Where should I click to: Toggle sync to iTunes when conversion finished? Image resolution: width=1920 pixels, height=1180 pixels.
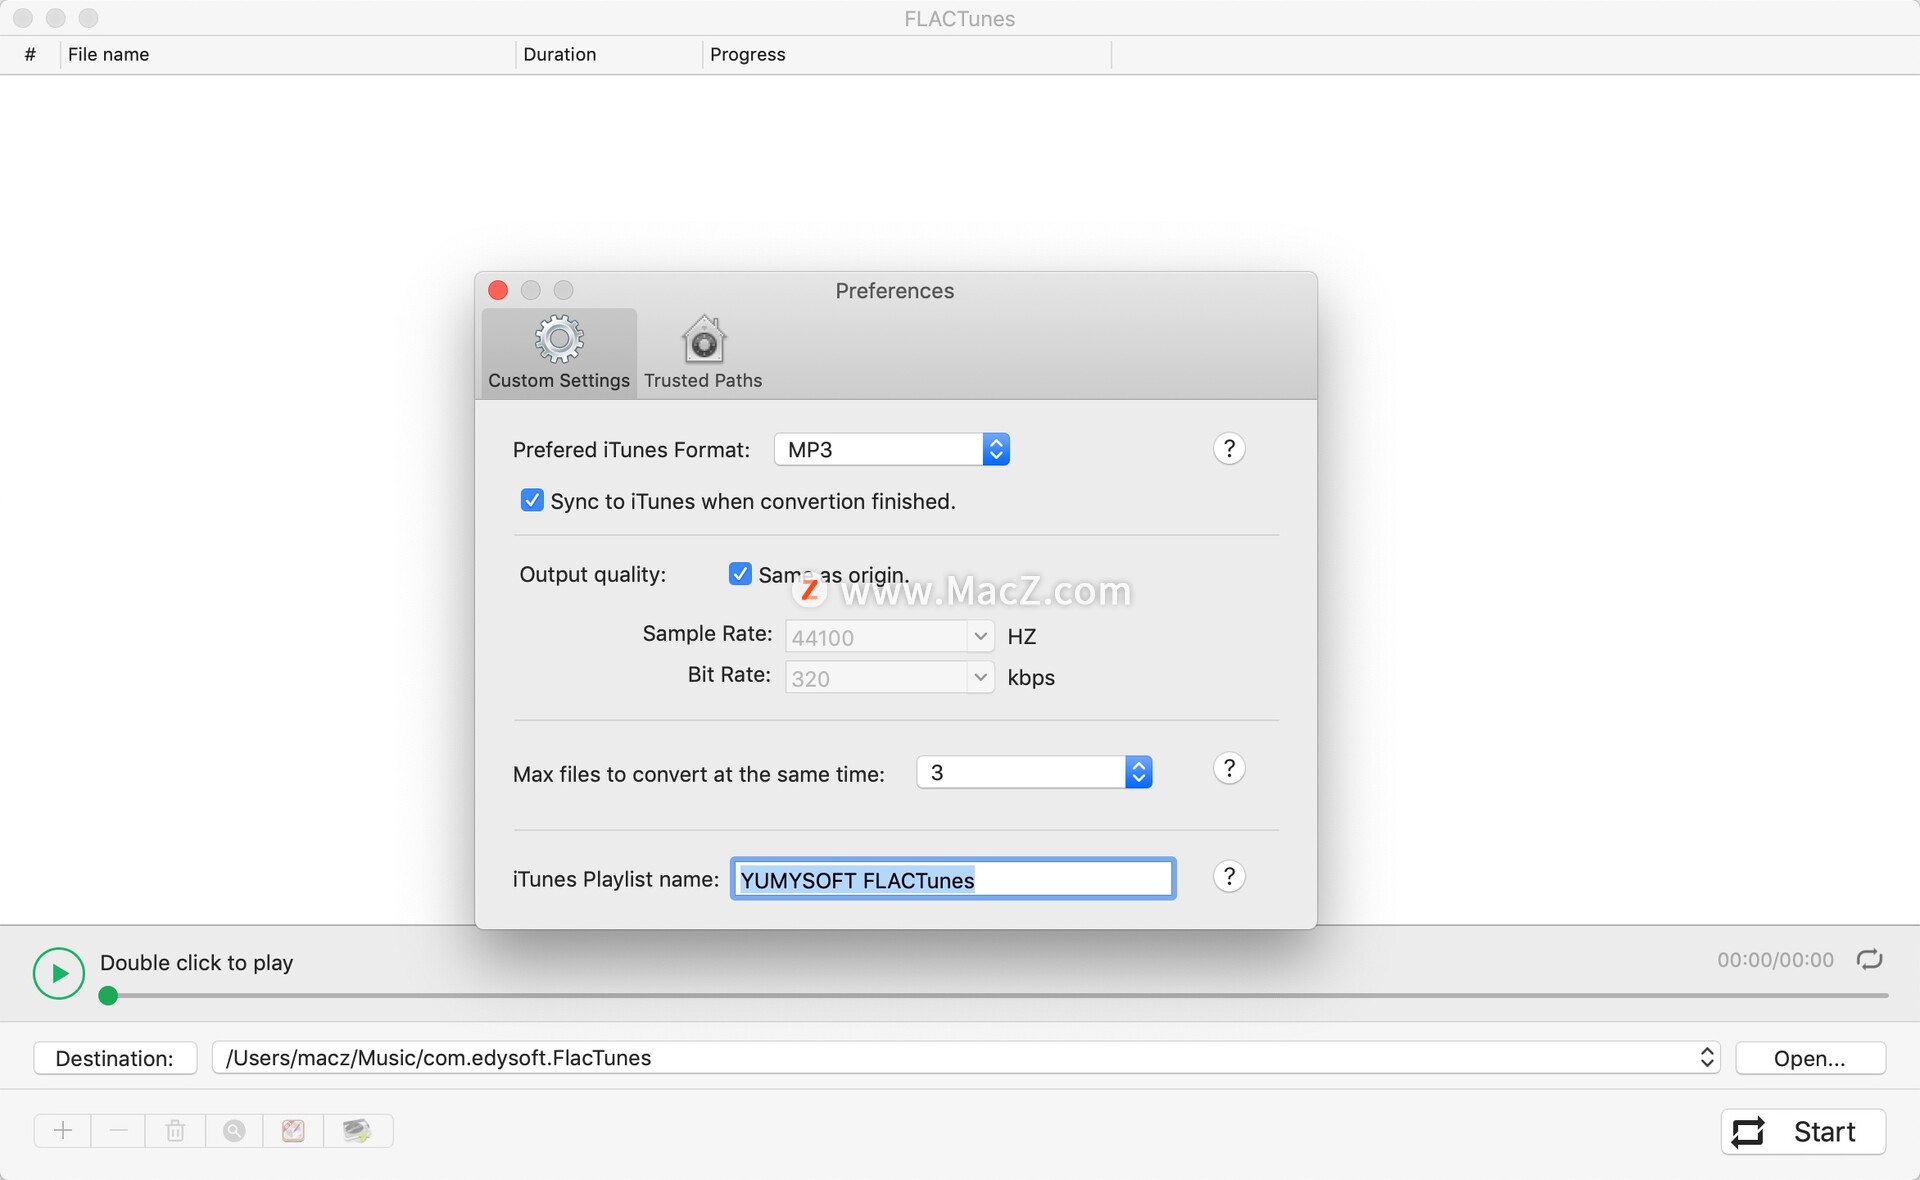(x=533, y=499)
